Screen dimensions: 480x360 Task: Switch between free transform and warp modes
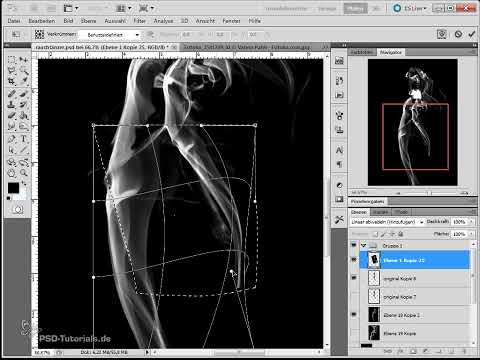tap(442, 34)
